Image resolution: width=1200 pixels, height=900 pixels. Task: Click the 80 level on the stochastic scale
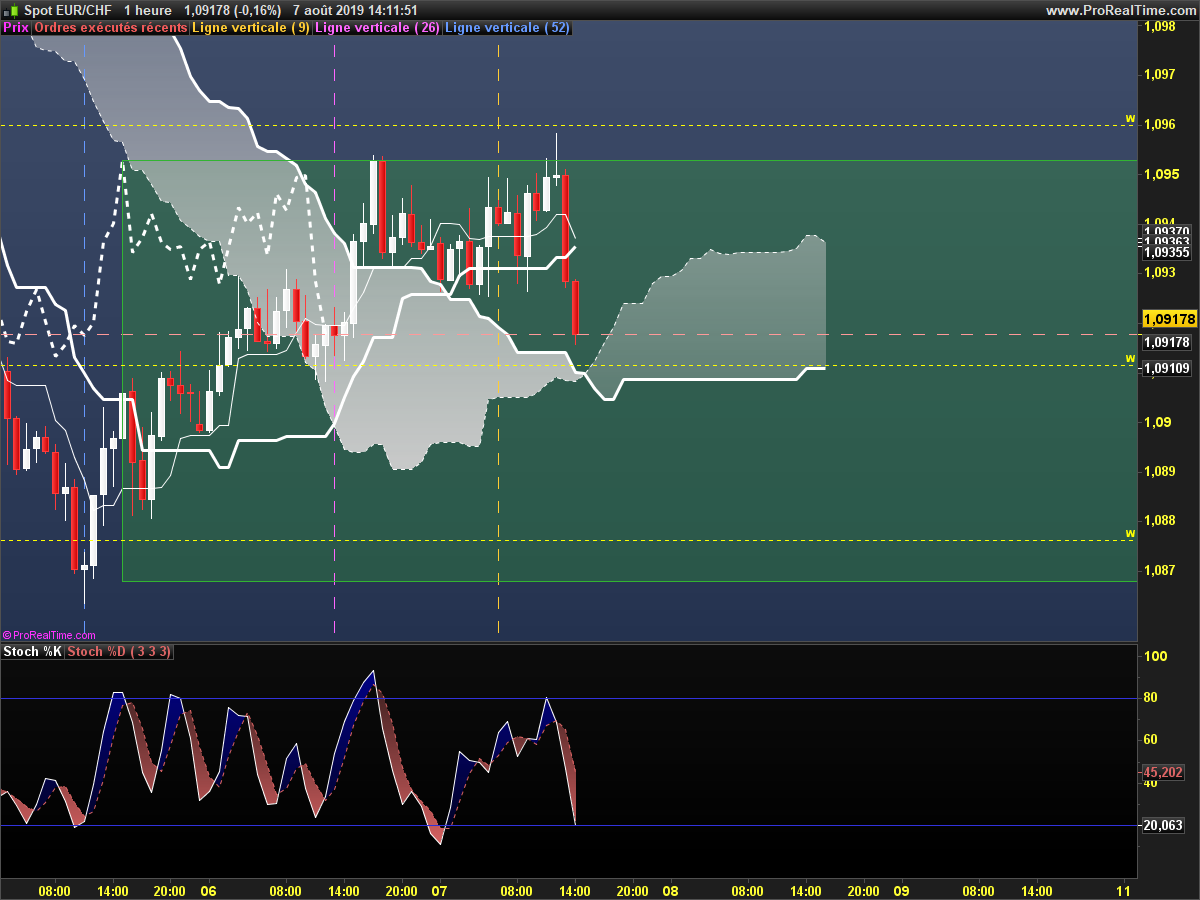click(1151, 698)
